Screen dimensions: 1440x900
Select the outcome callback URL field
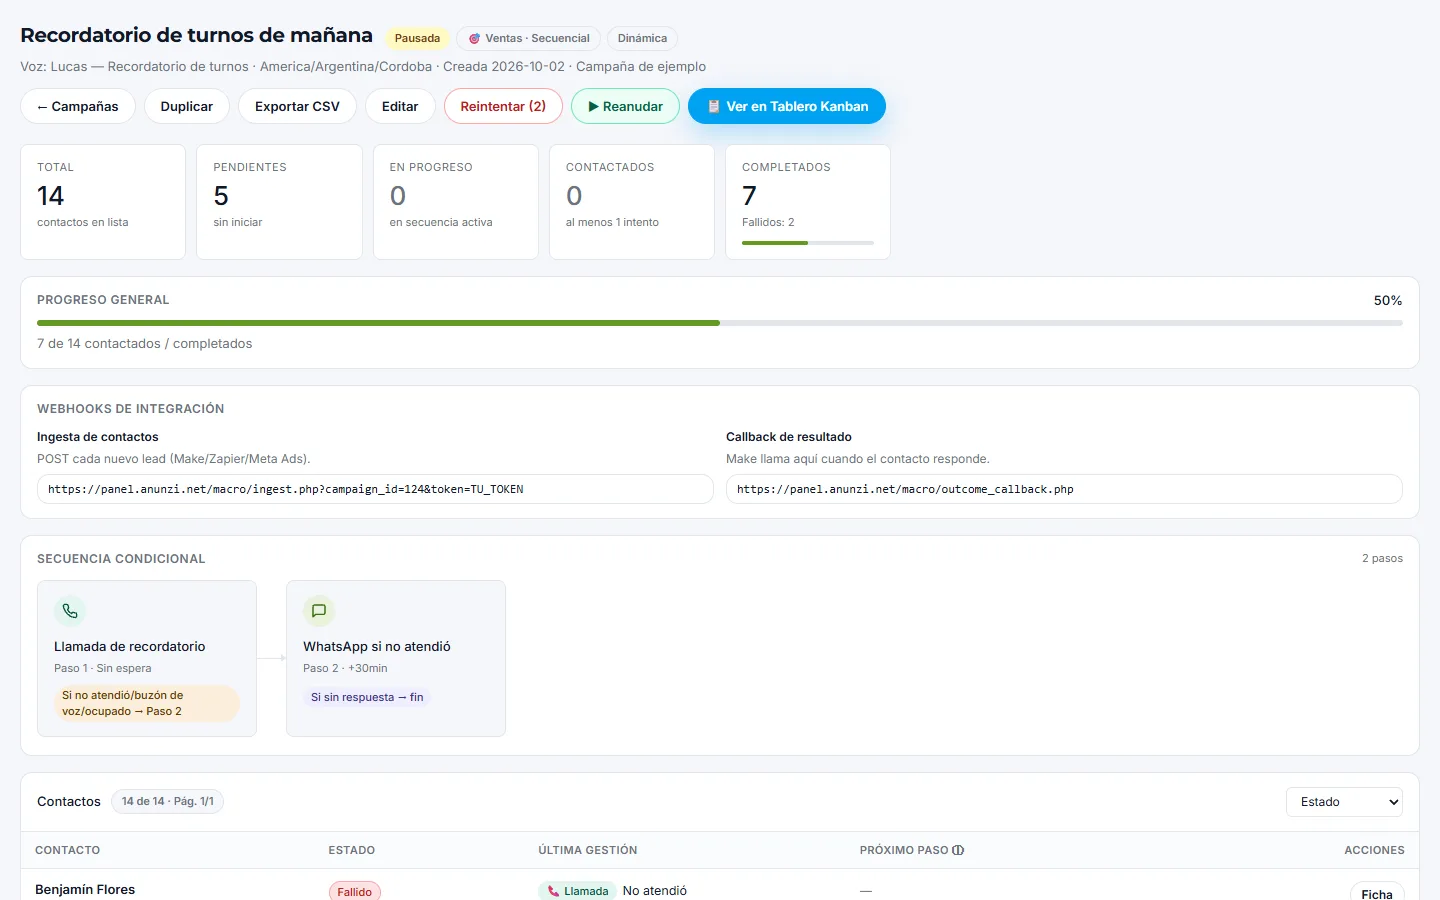click(1064, 489)
